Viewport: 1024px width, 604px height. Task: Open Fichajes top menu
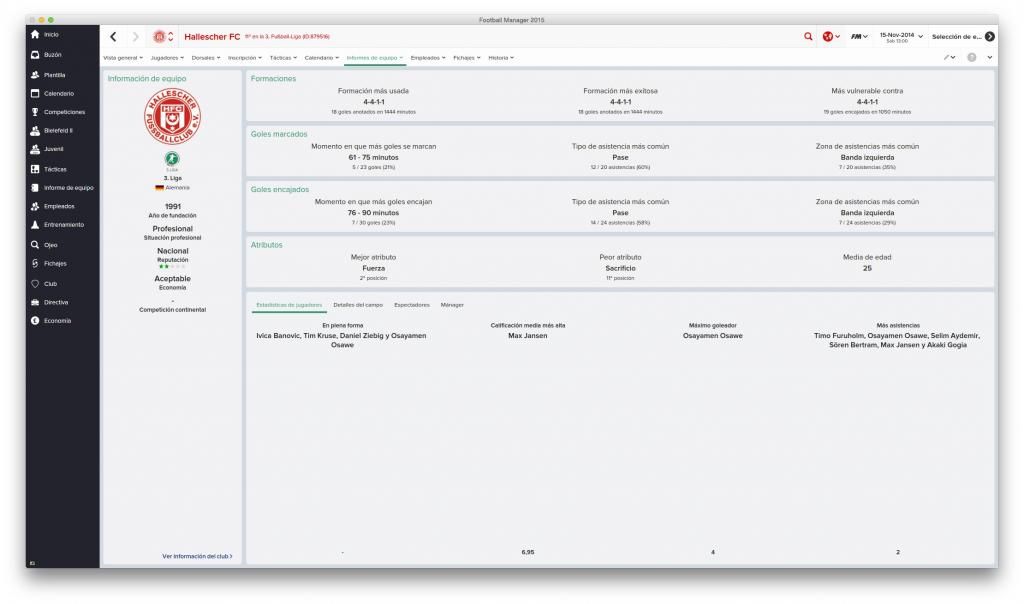coord(467,57)
